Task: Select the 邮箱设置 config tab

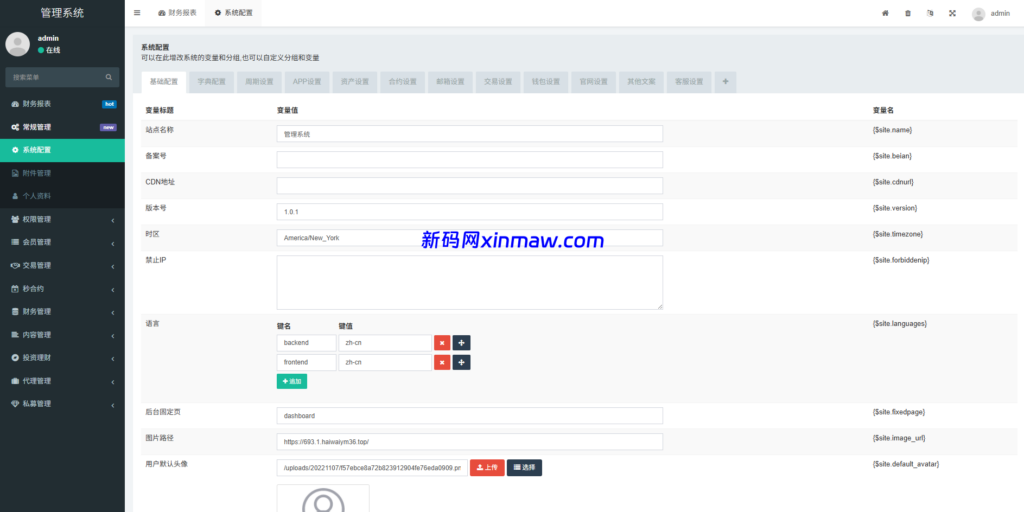Action: tap(450, 82)
